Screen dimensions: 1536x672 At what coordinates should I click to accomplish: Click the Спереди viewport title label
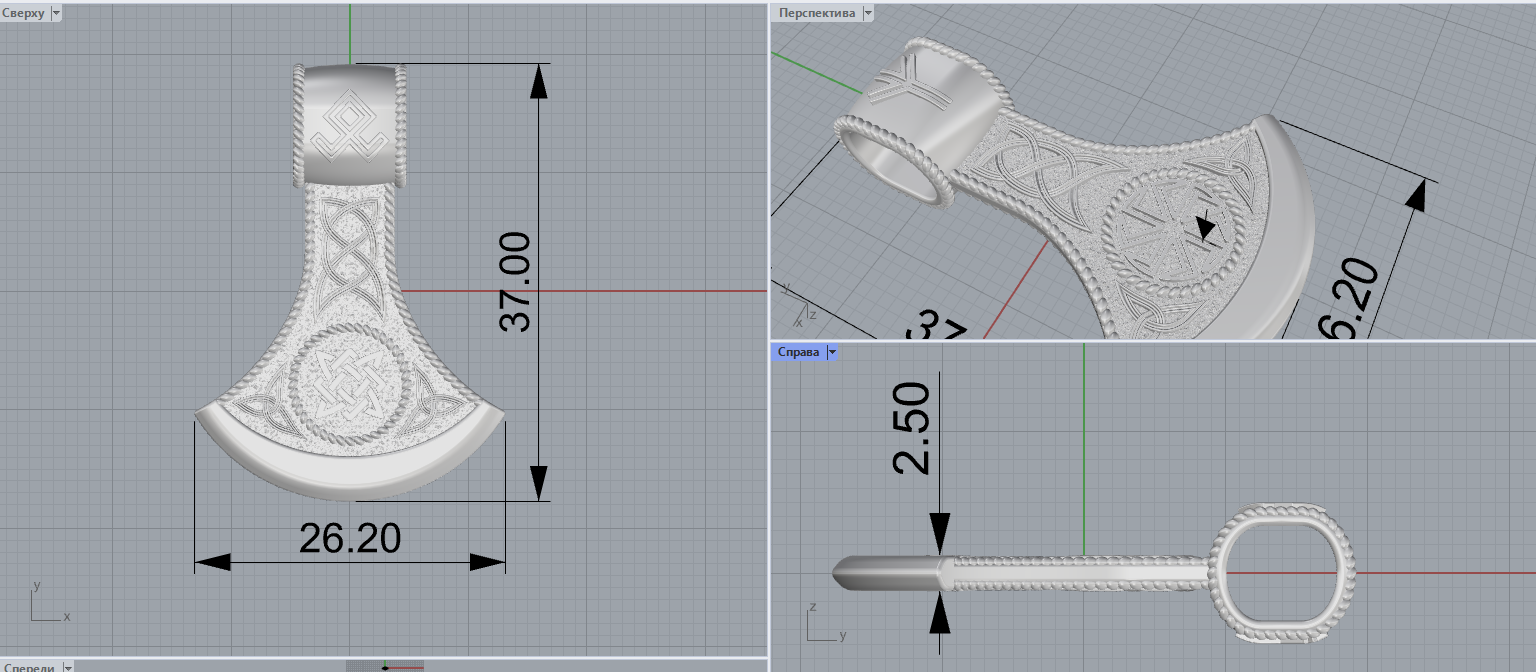point(30,667)
